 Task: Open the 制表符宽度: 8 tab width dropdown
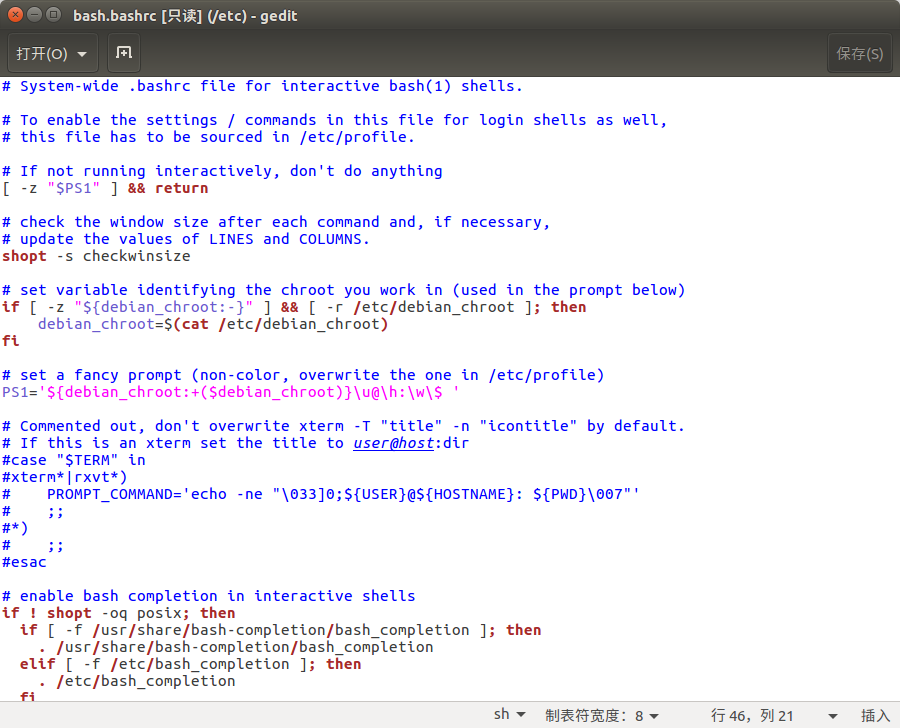coord(602,715)
